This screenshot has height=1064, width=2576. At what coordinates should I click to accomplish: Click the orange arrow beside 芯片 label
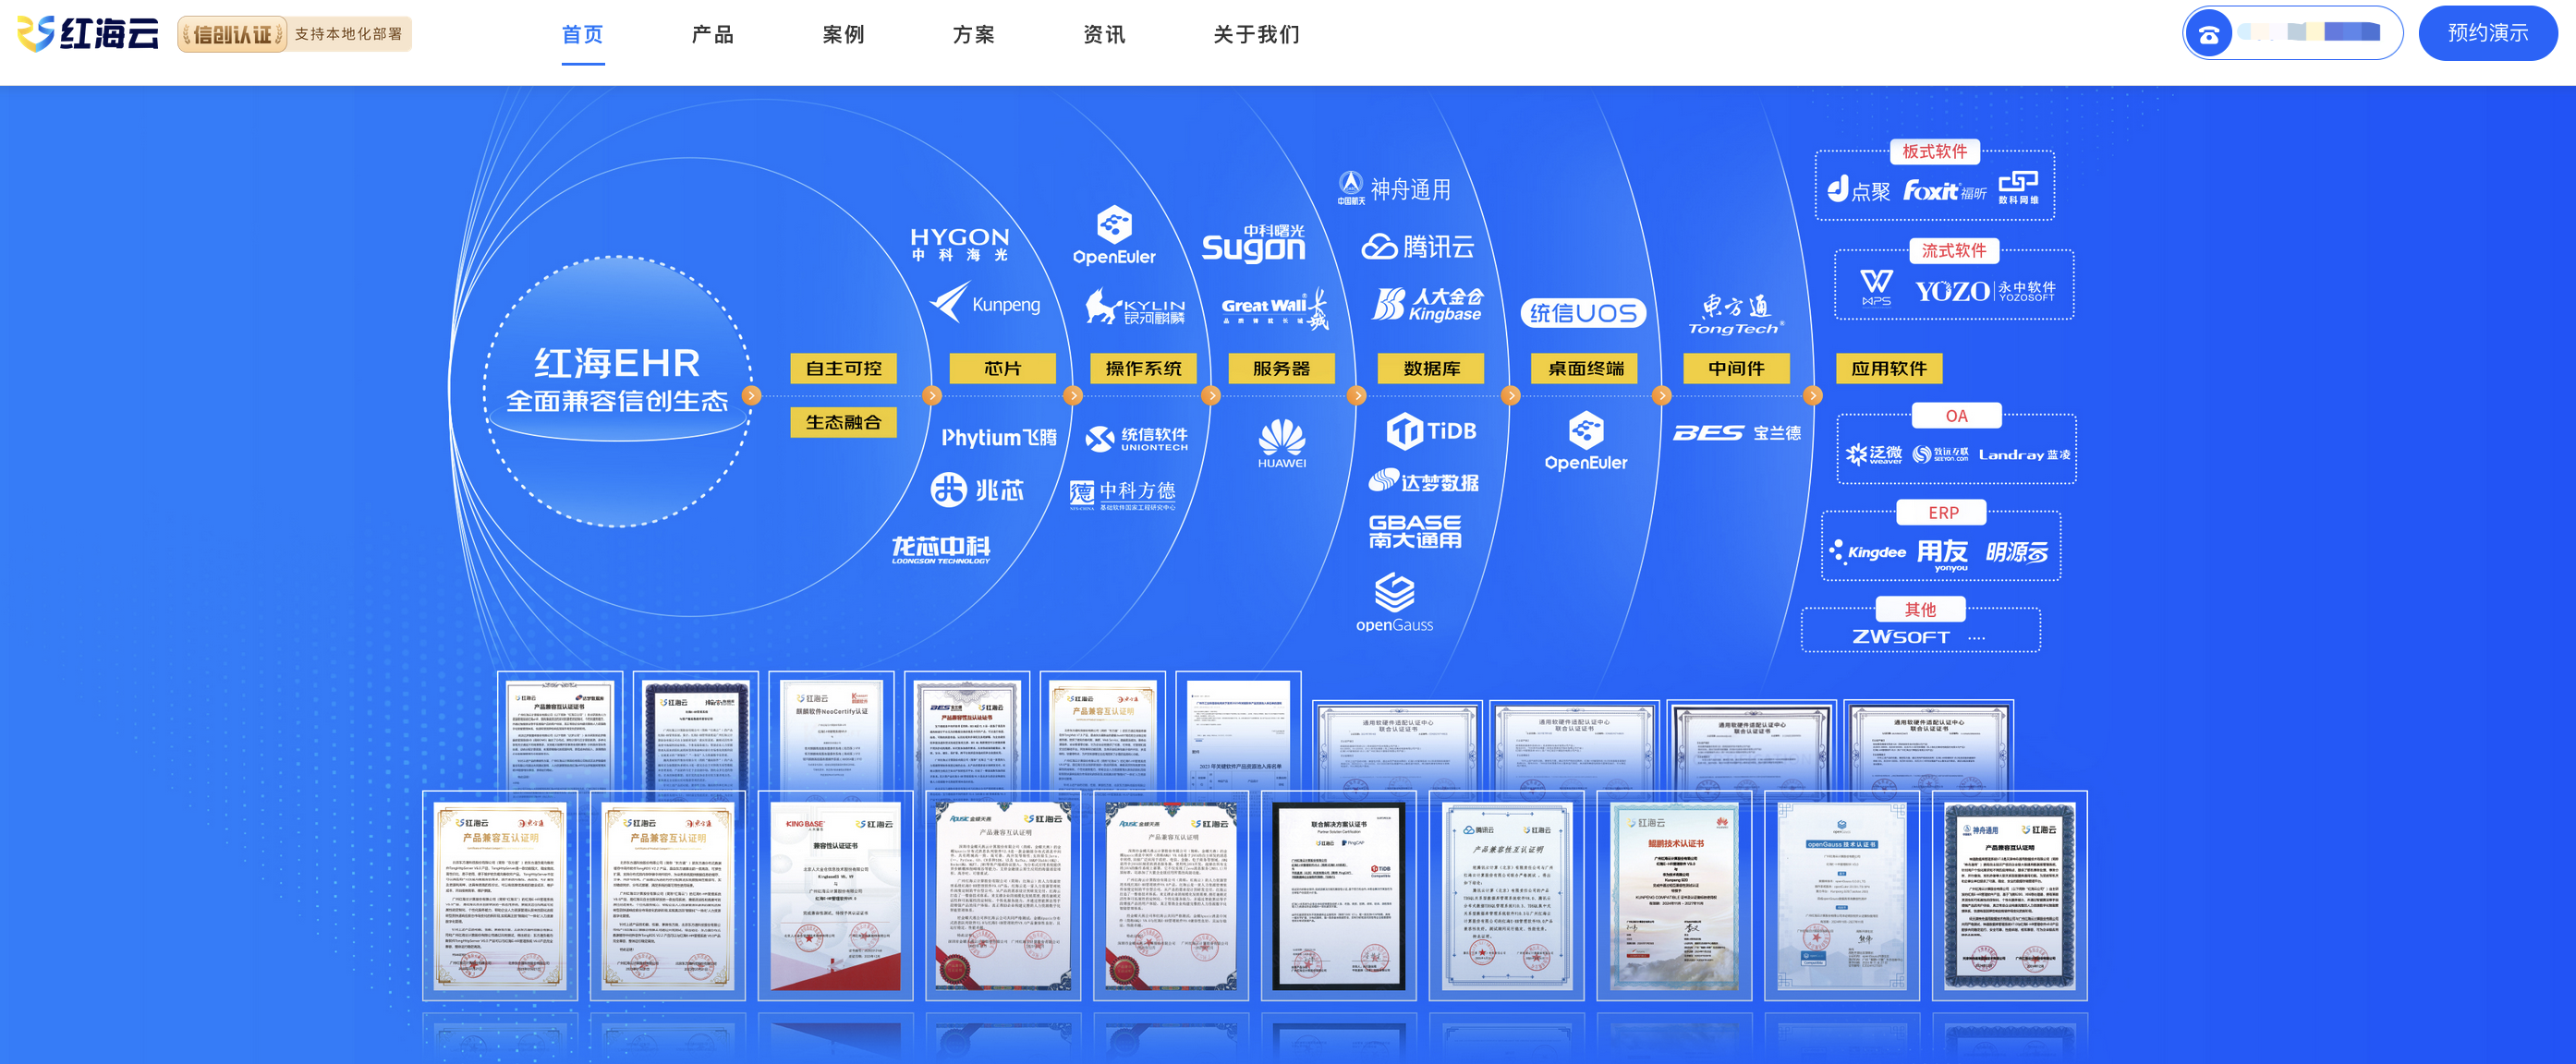coord(932,395)
